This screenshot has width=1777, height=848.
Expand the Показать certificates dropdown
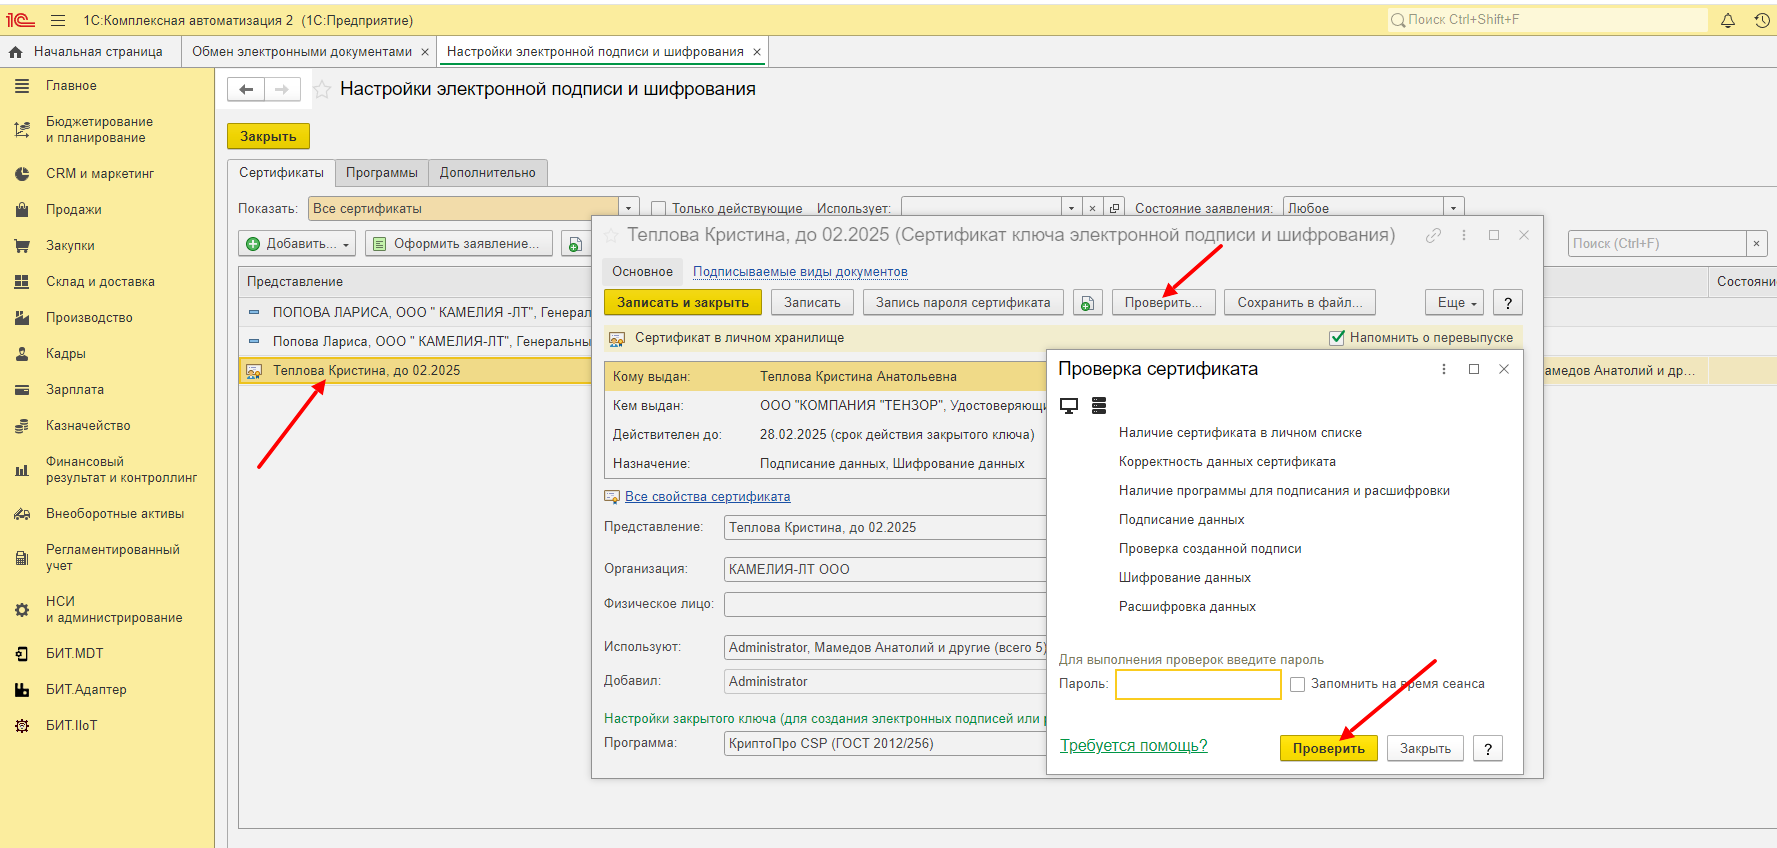pos(628,209)
